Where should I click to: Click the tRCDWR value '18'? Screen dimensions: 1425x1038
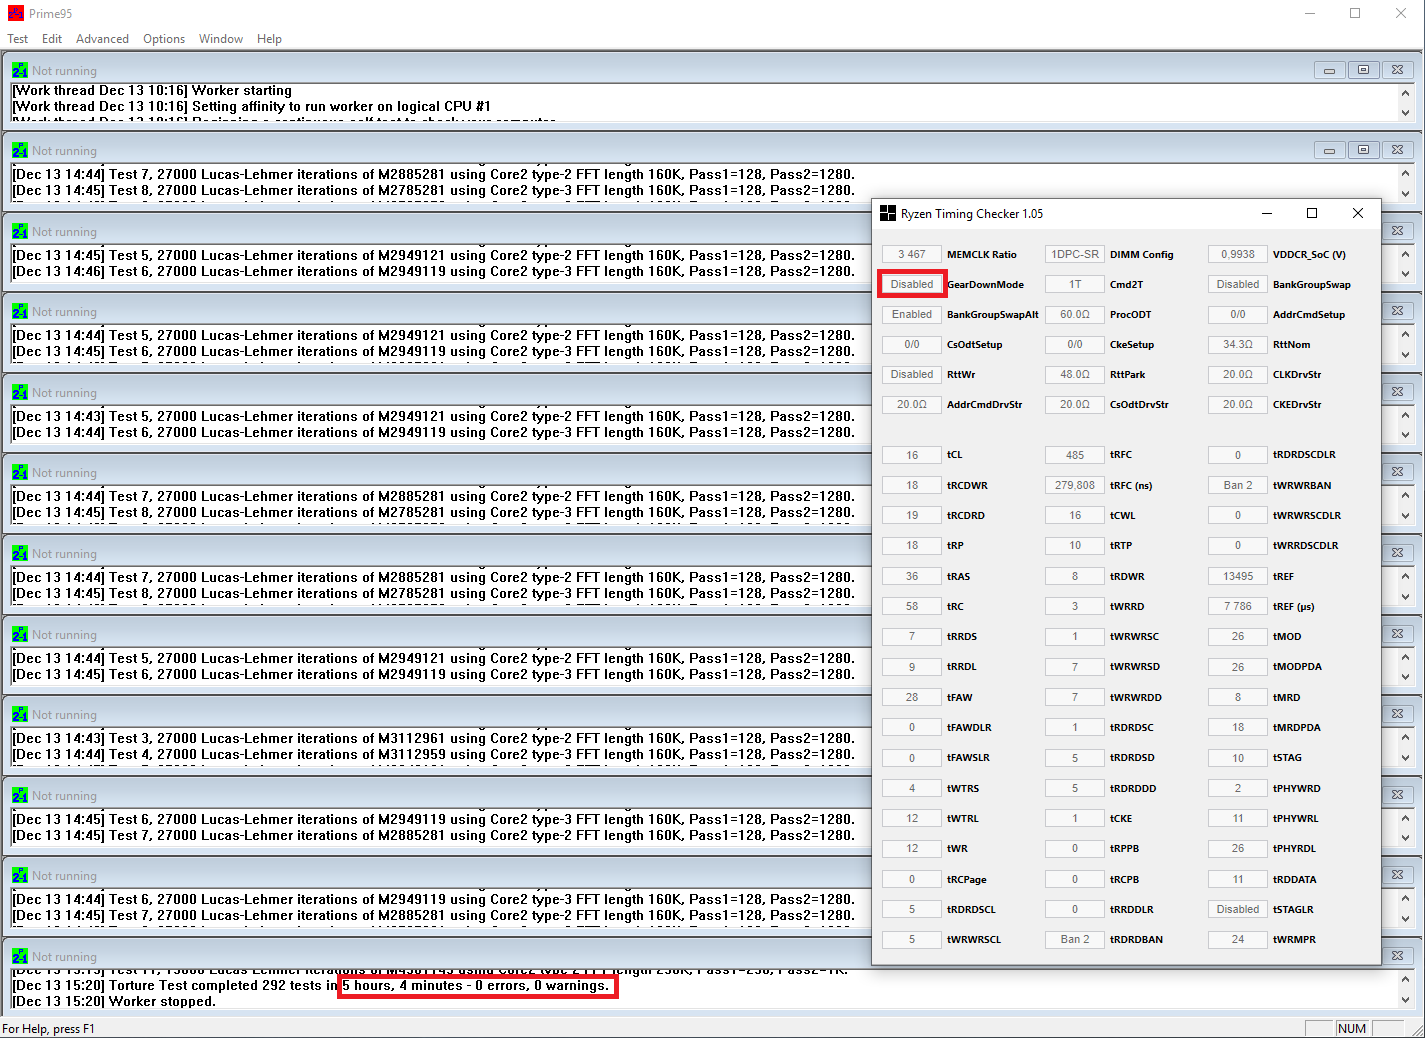pos(912,485)
